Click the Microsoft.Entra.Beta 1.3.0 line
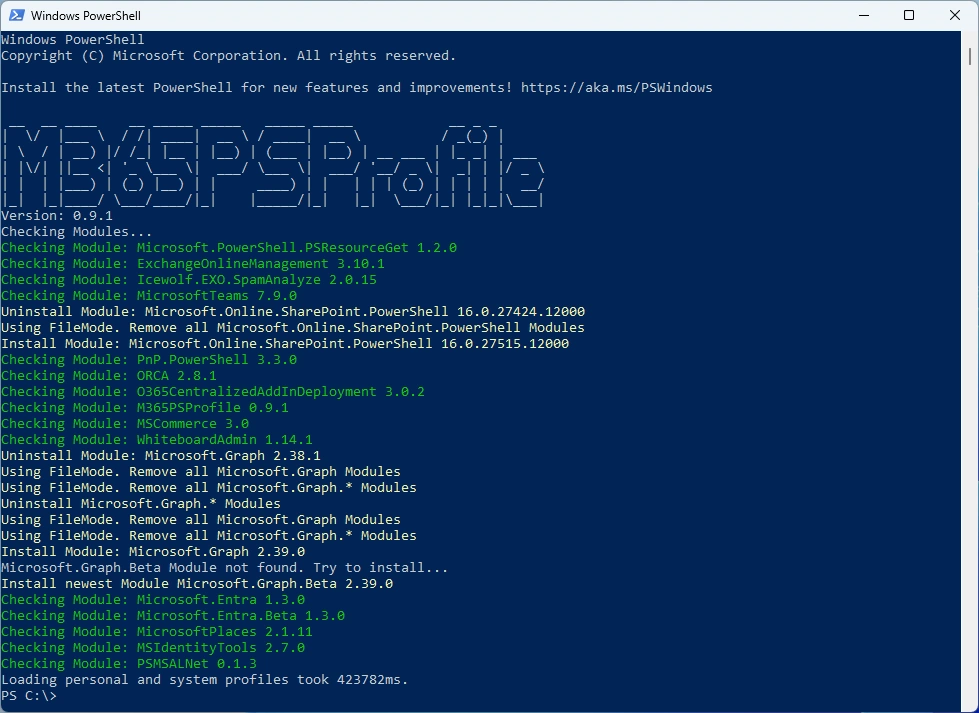Viewport: 979px width, 713px height. (173, 616)
